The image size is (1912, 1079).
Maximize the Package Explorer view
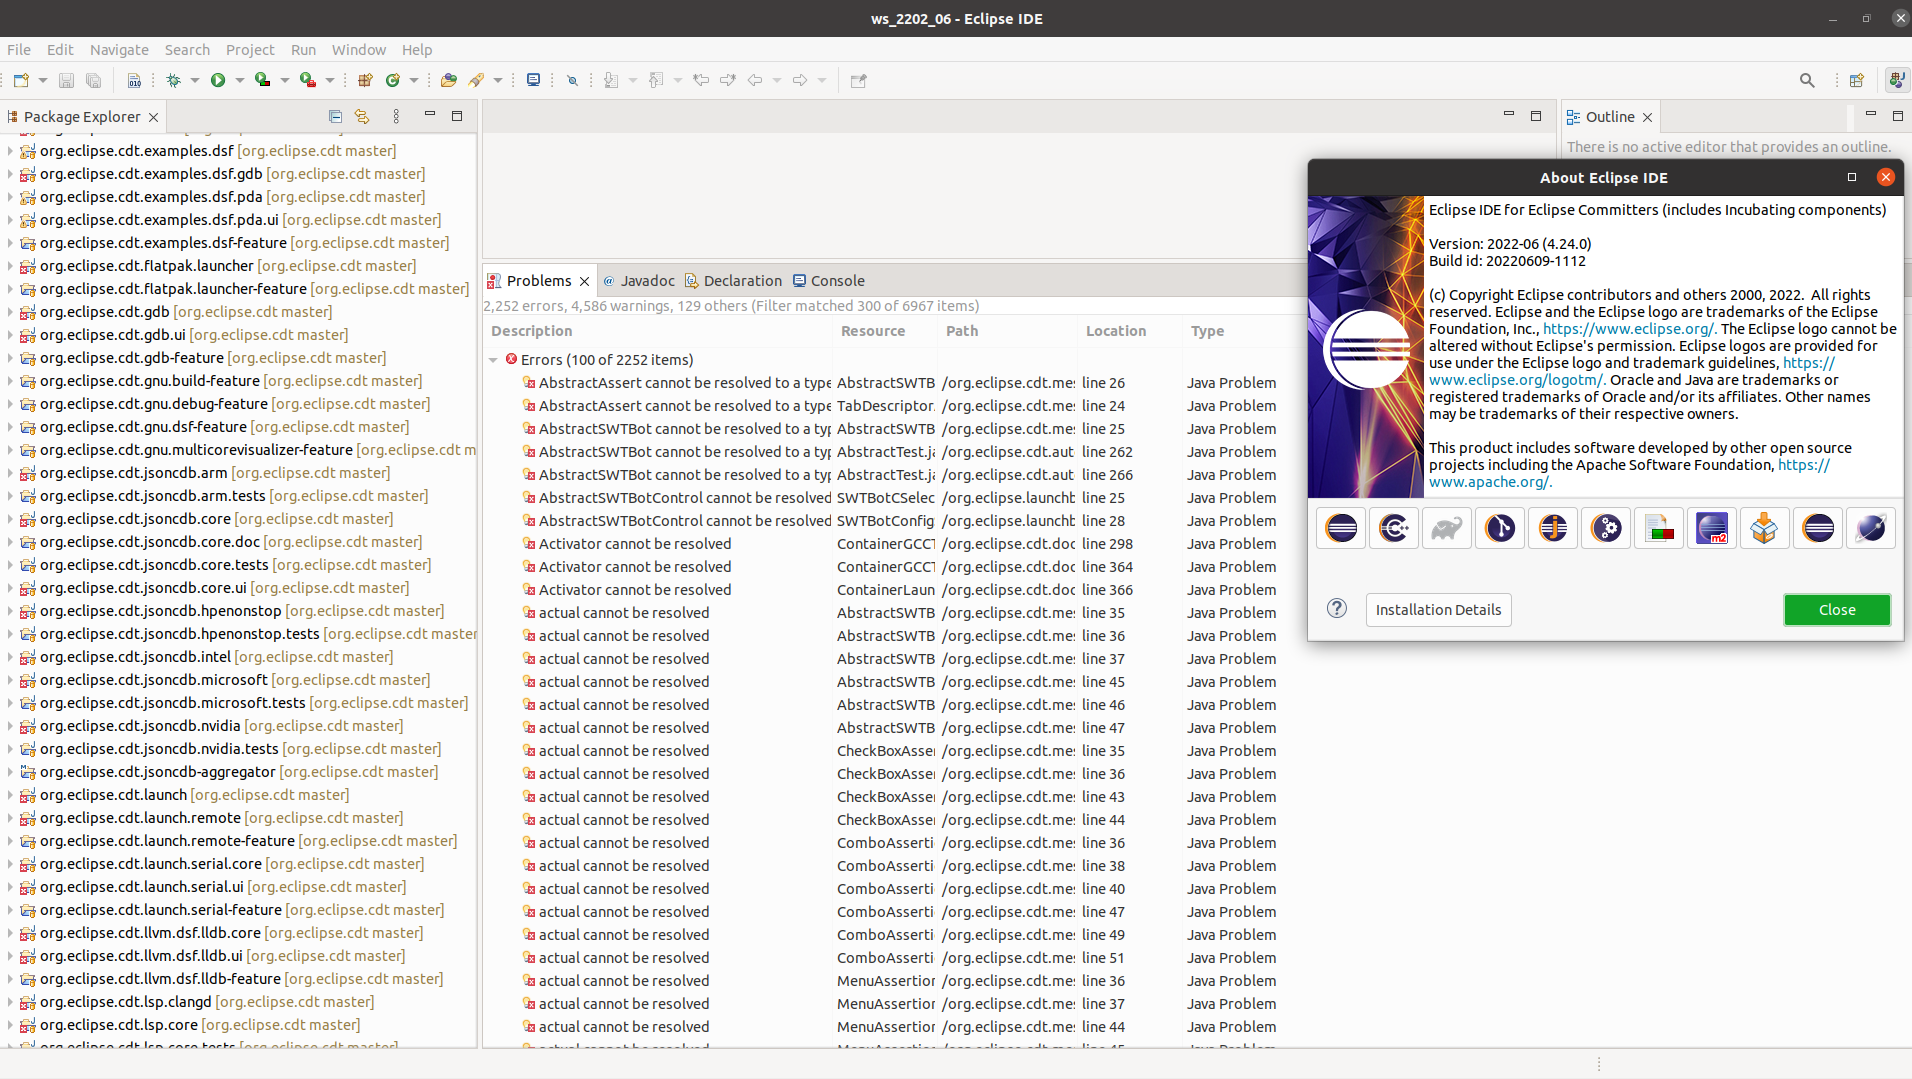coord(457,116)
